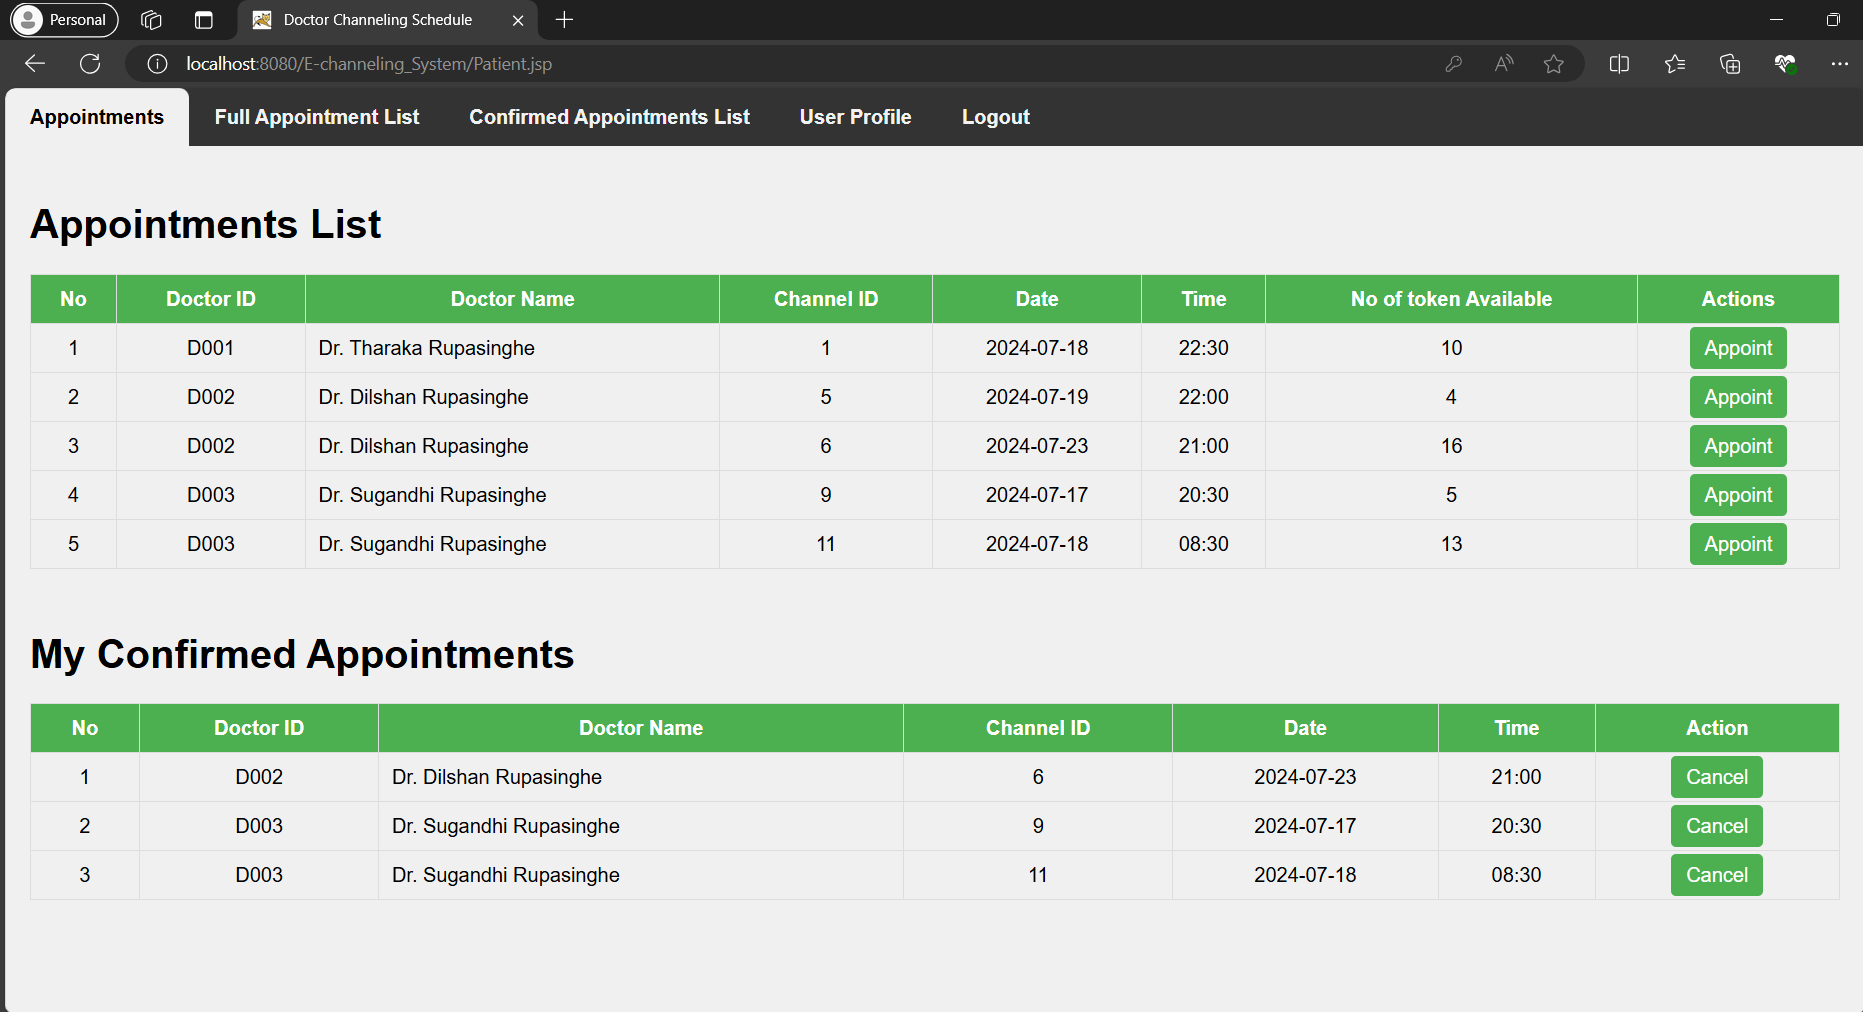This screenshot has height=1012, width=1863.
Task: Open the Workspaces icon in title bar
Action: 151,20
